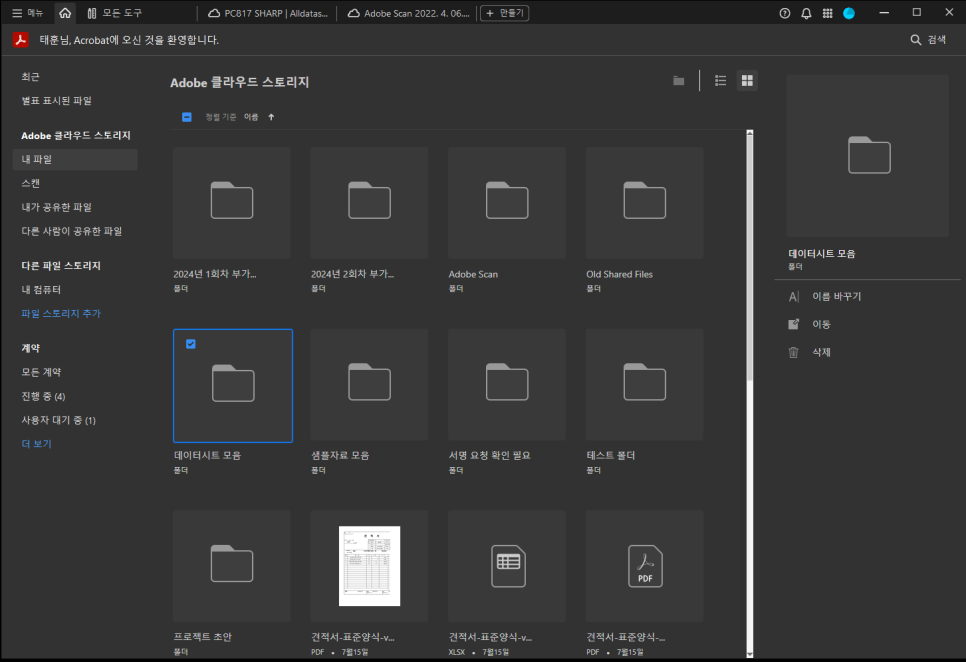Switch to Adobe Scan 2022 document tab
Viewport: 966px width, 662px height.
408,13
